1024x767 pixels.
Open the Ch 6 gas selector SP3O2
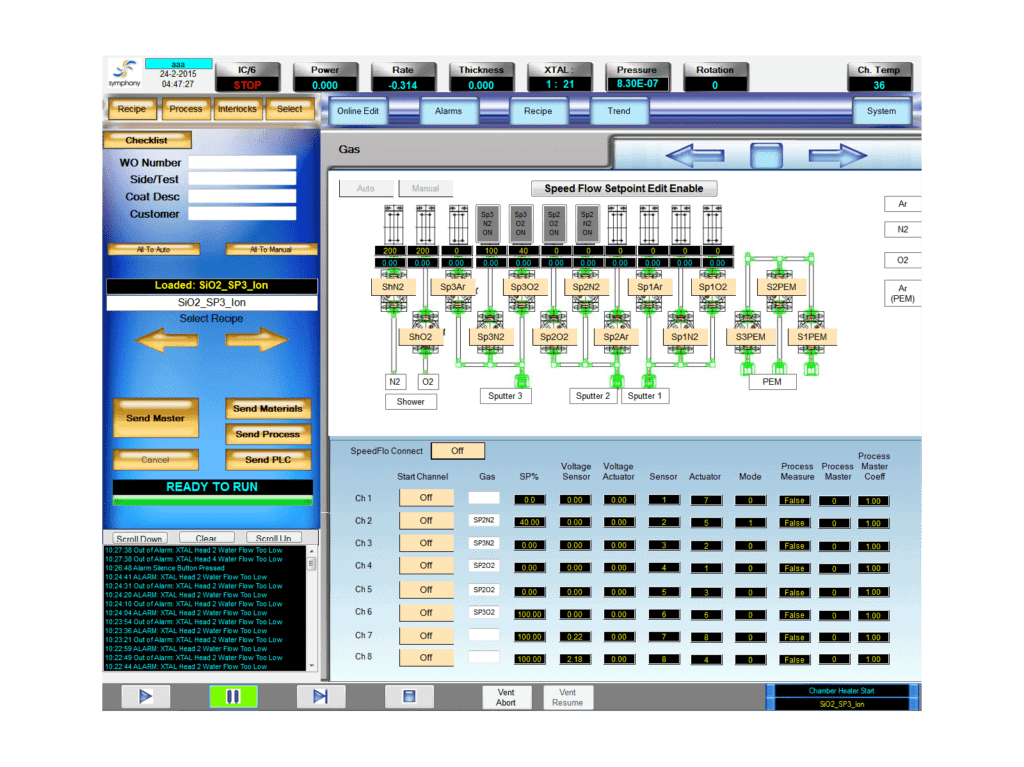pyautogui.click(x=484, y=612)
